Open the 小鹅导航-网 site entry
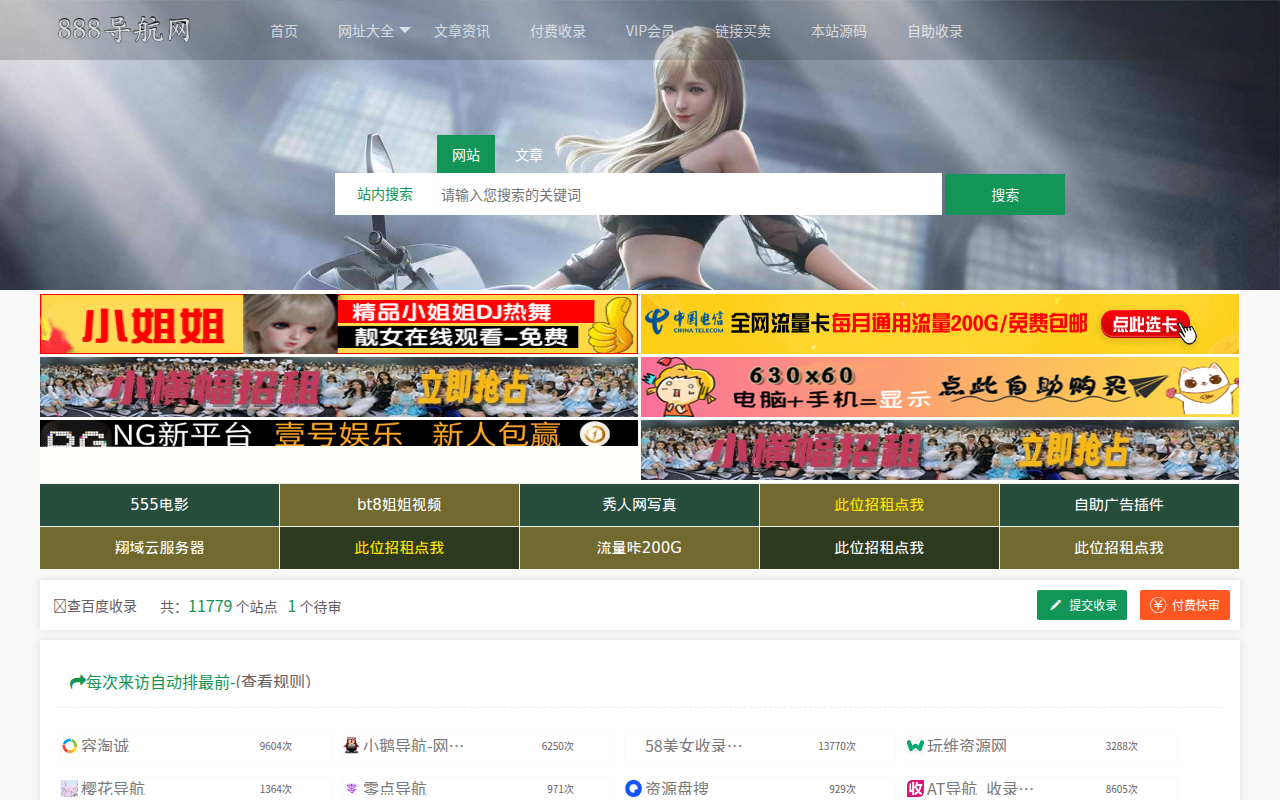 414,746
